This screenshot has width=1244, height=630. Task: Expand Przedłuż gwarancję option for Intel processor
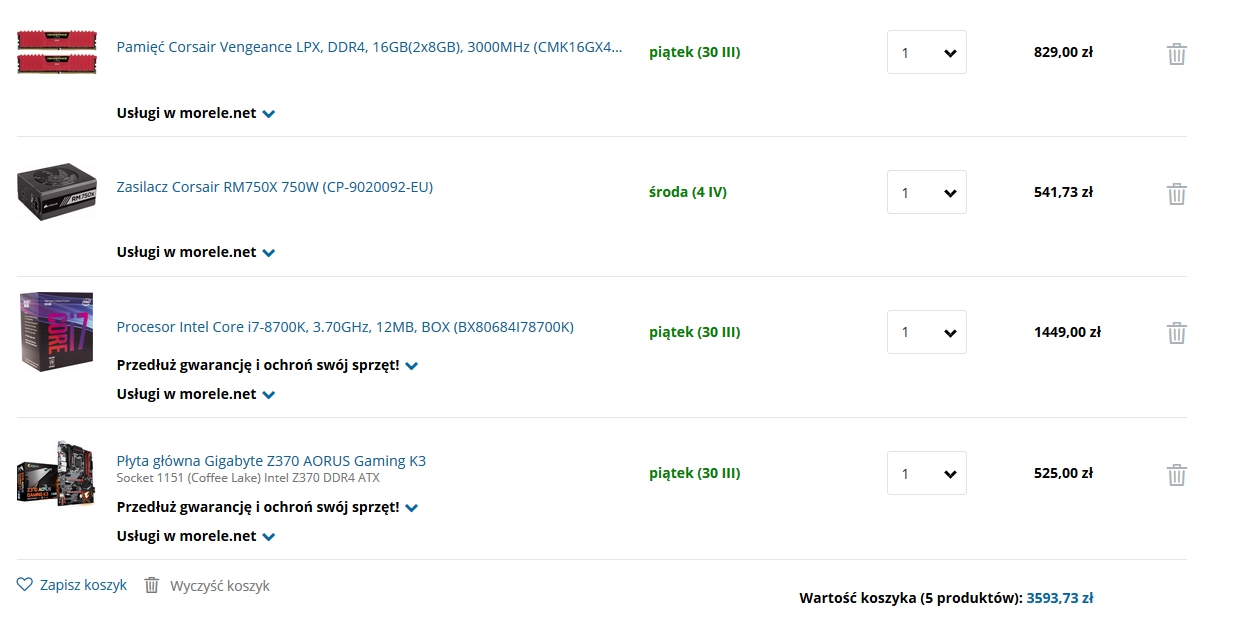point(267,365)
